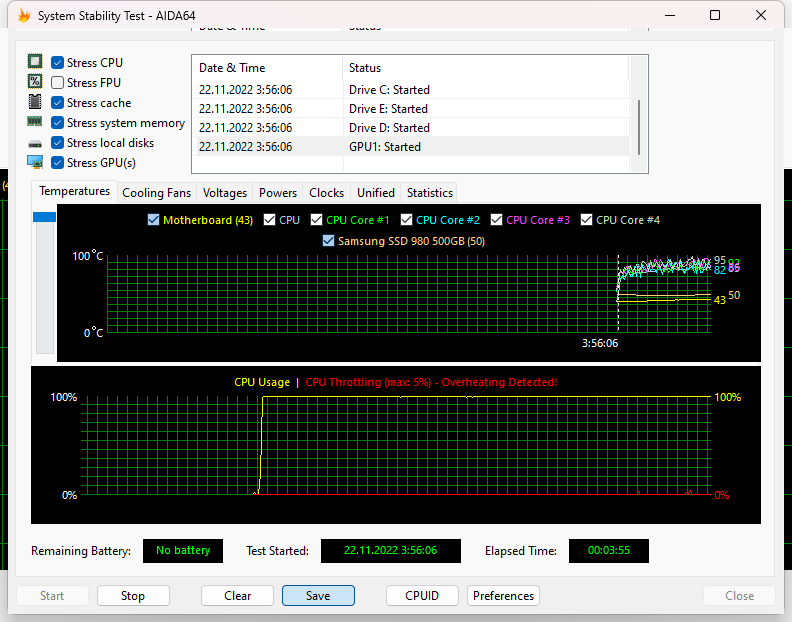Toggle the CPU temperature graph checkbox

270,220
